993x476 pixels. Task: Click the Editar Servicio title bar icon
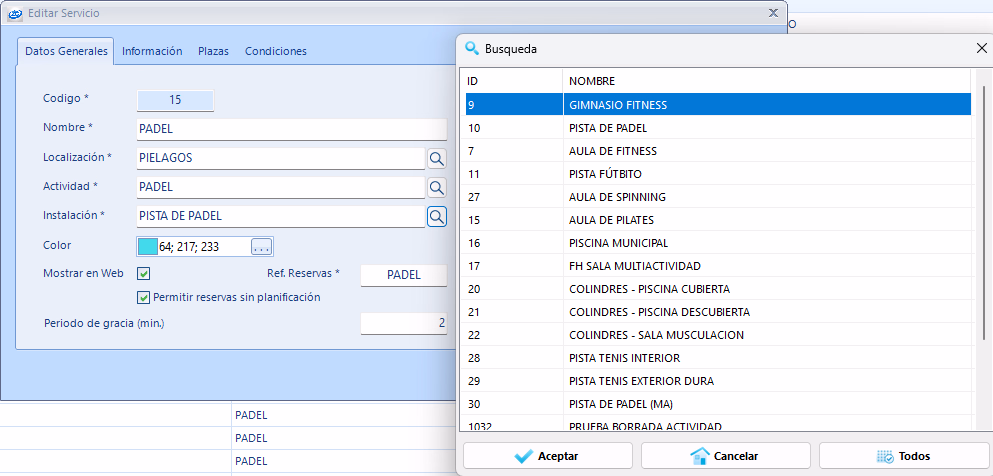click(15, 14)
